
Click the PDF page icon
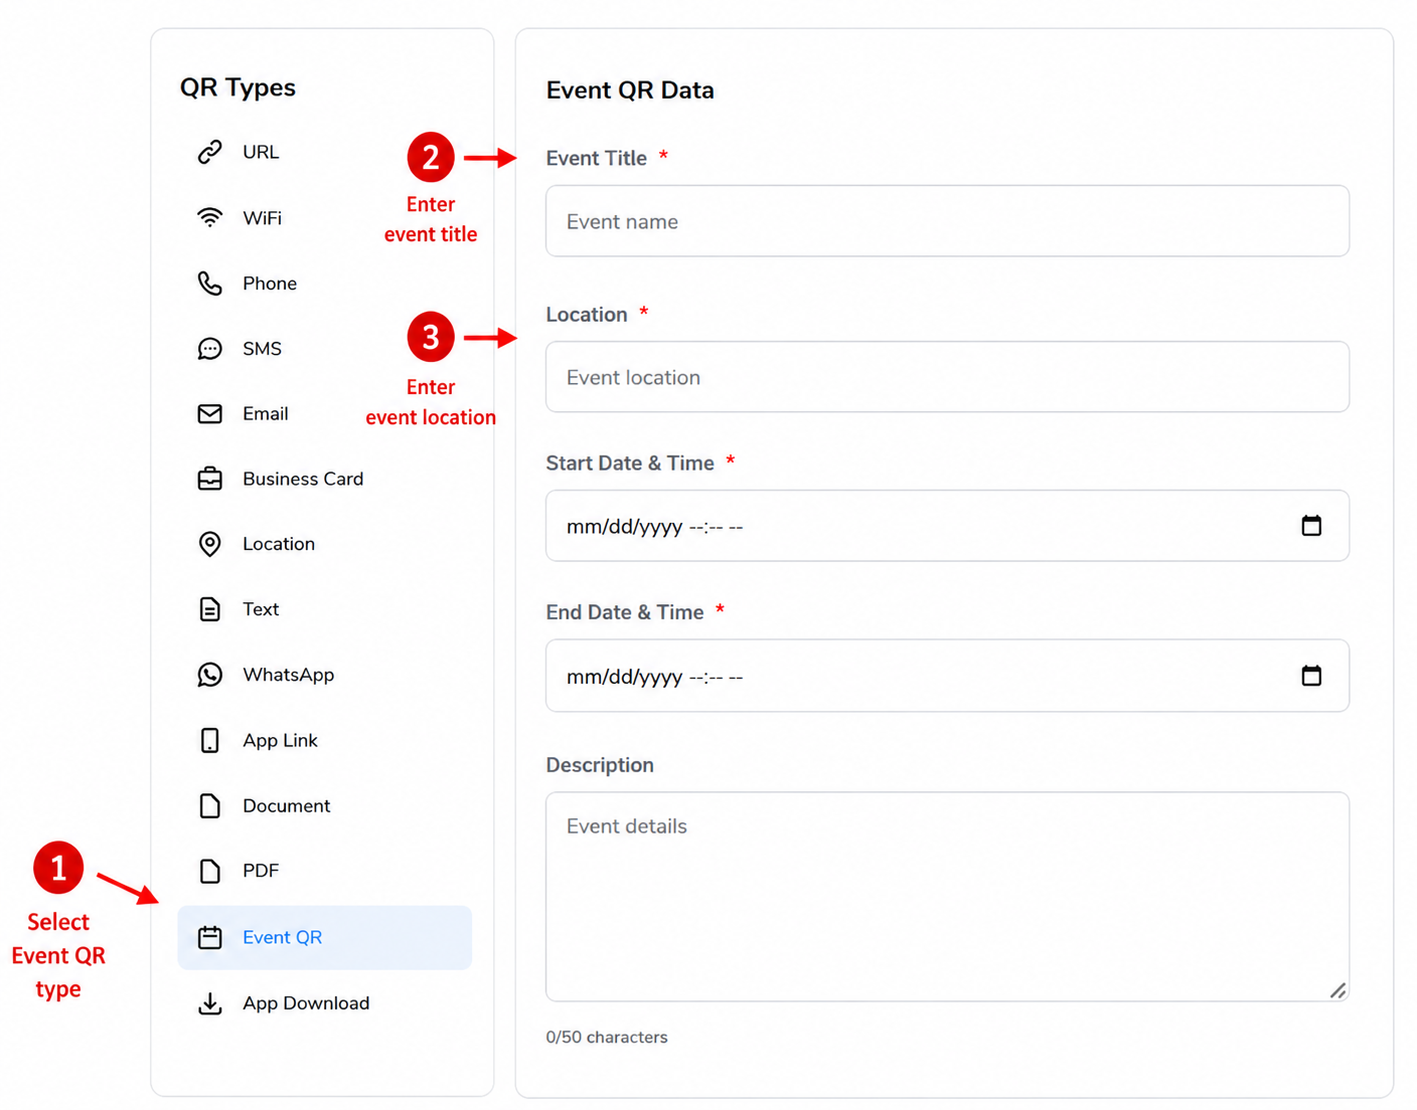pyautogui.click(x=210, y=871)
